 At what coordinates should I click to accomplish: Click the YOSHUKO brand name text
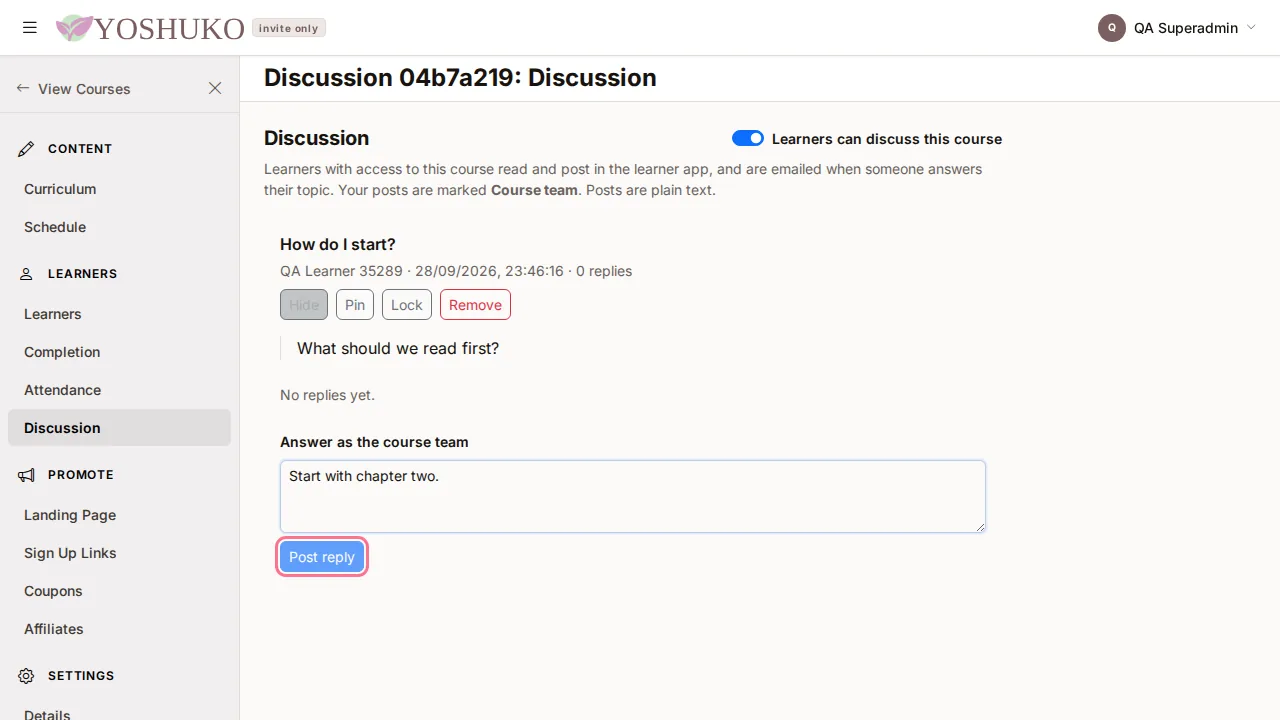(x=169, y=29)
